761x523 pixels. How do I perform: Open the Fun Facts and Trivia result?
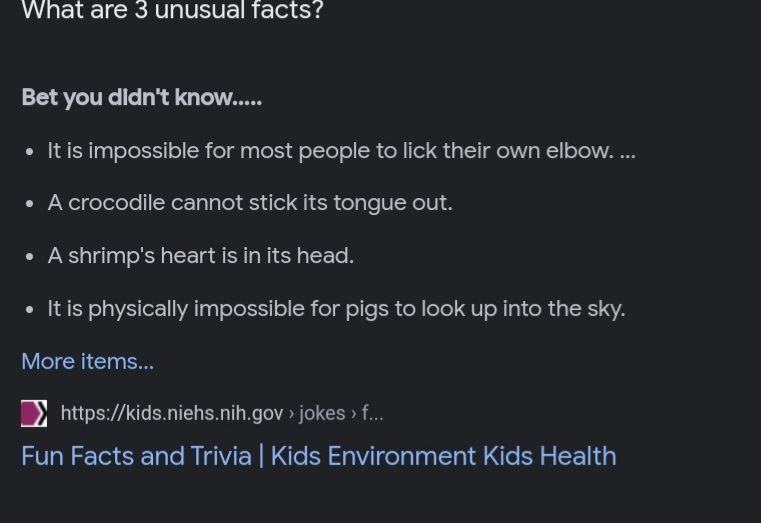pyautogui.click(x=319, y=456)
